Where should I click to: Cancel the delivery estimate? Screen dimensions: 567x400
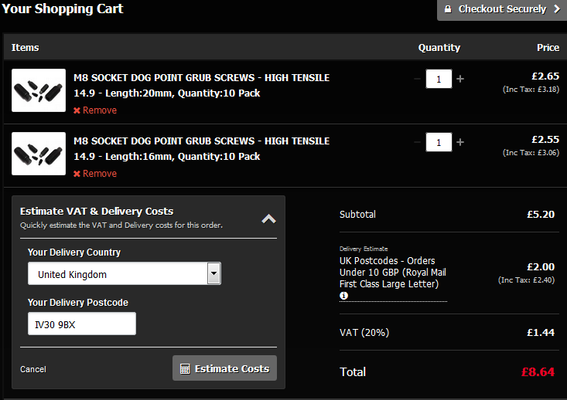[x=33, y=369]
